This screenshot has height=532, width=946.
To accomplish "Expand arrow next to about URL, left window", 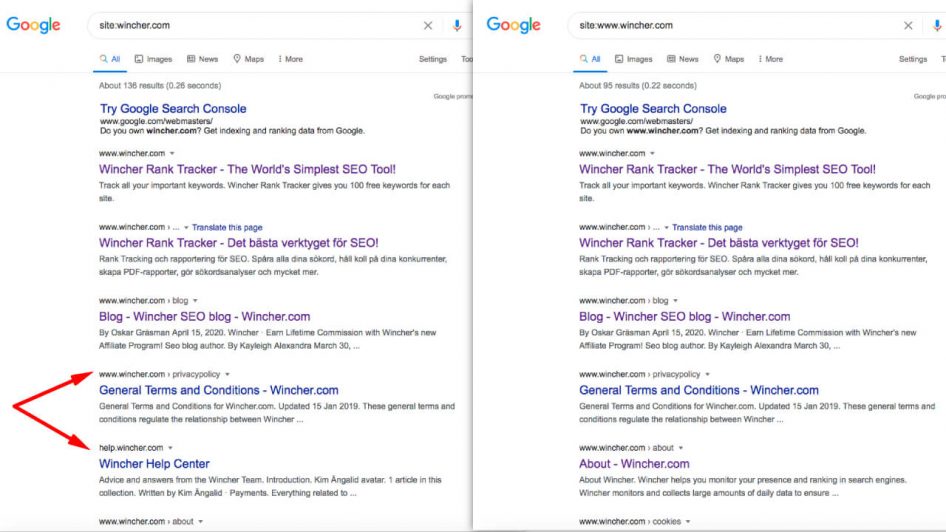I will [200, 522].
